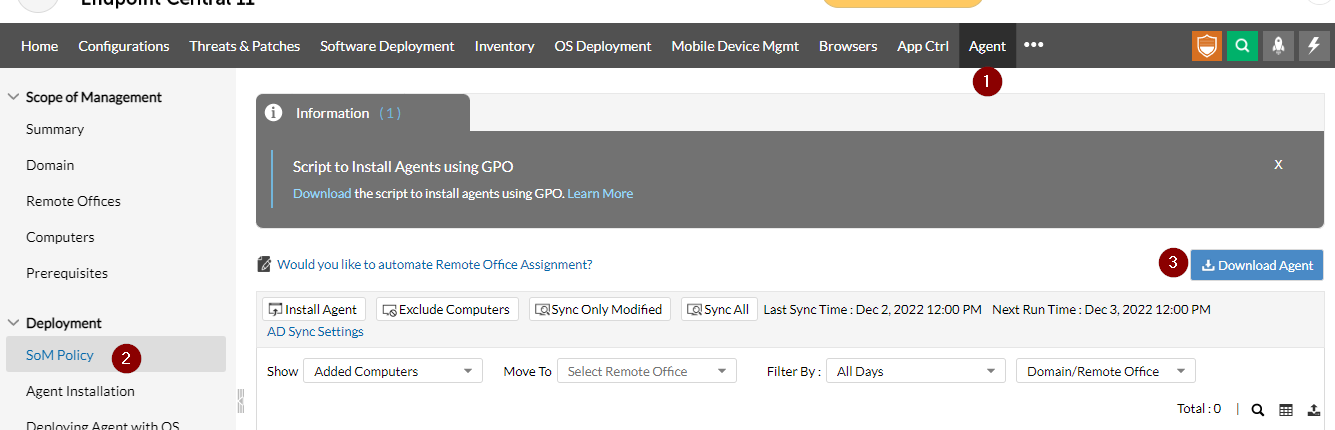Screen dimensions: 1335x430
Task: Click the Sync Only Modified button
Action: coord(600,309)
